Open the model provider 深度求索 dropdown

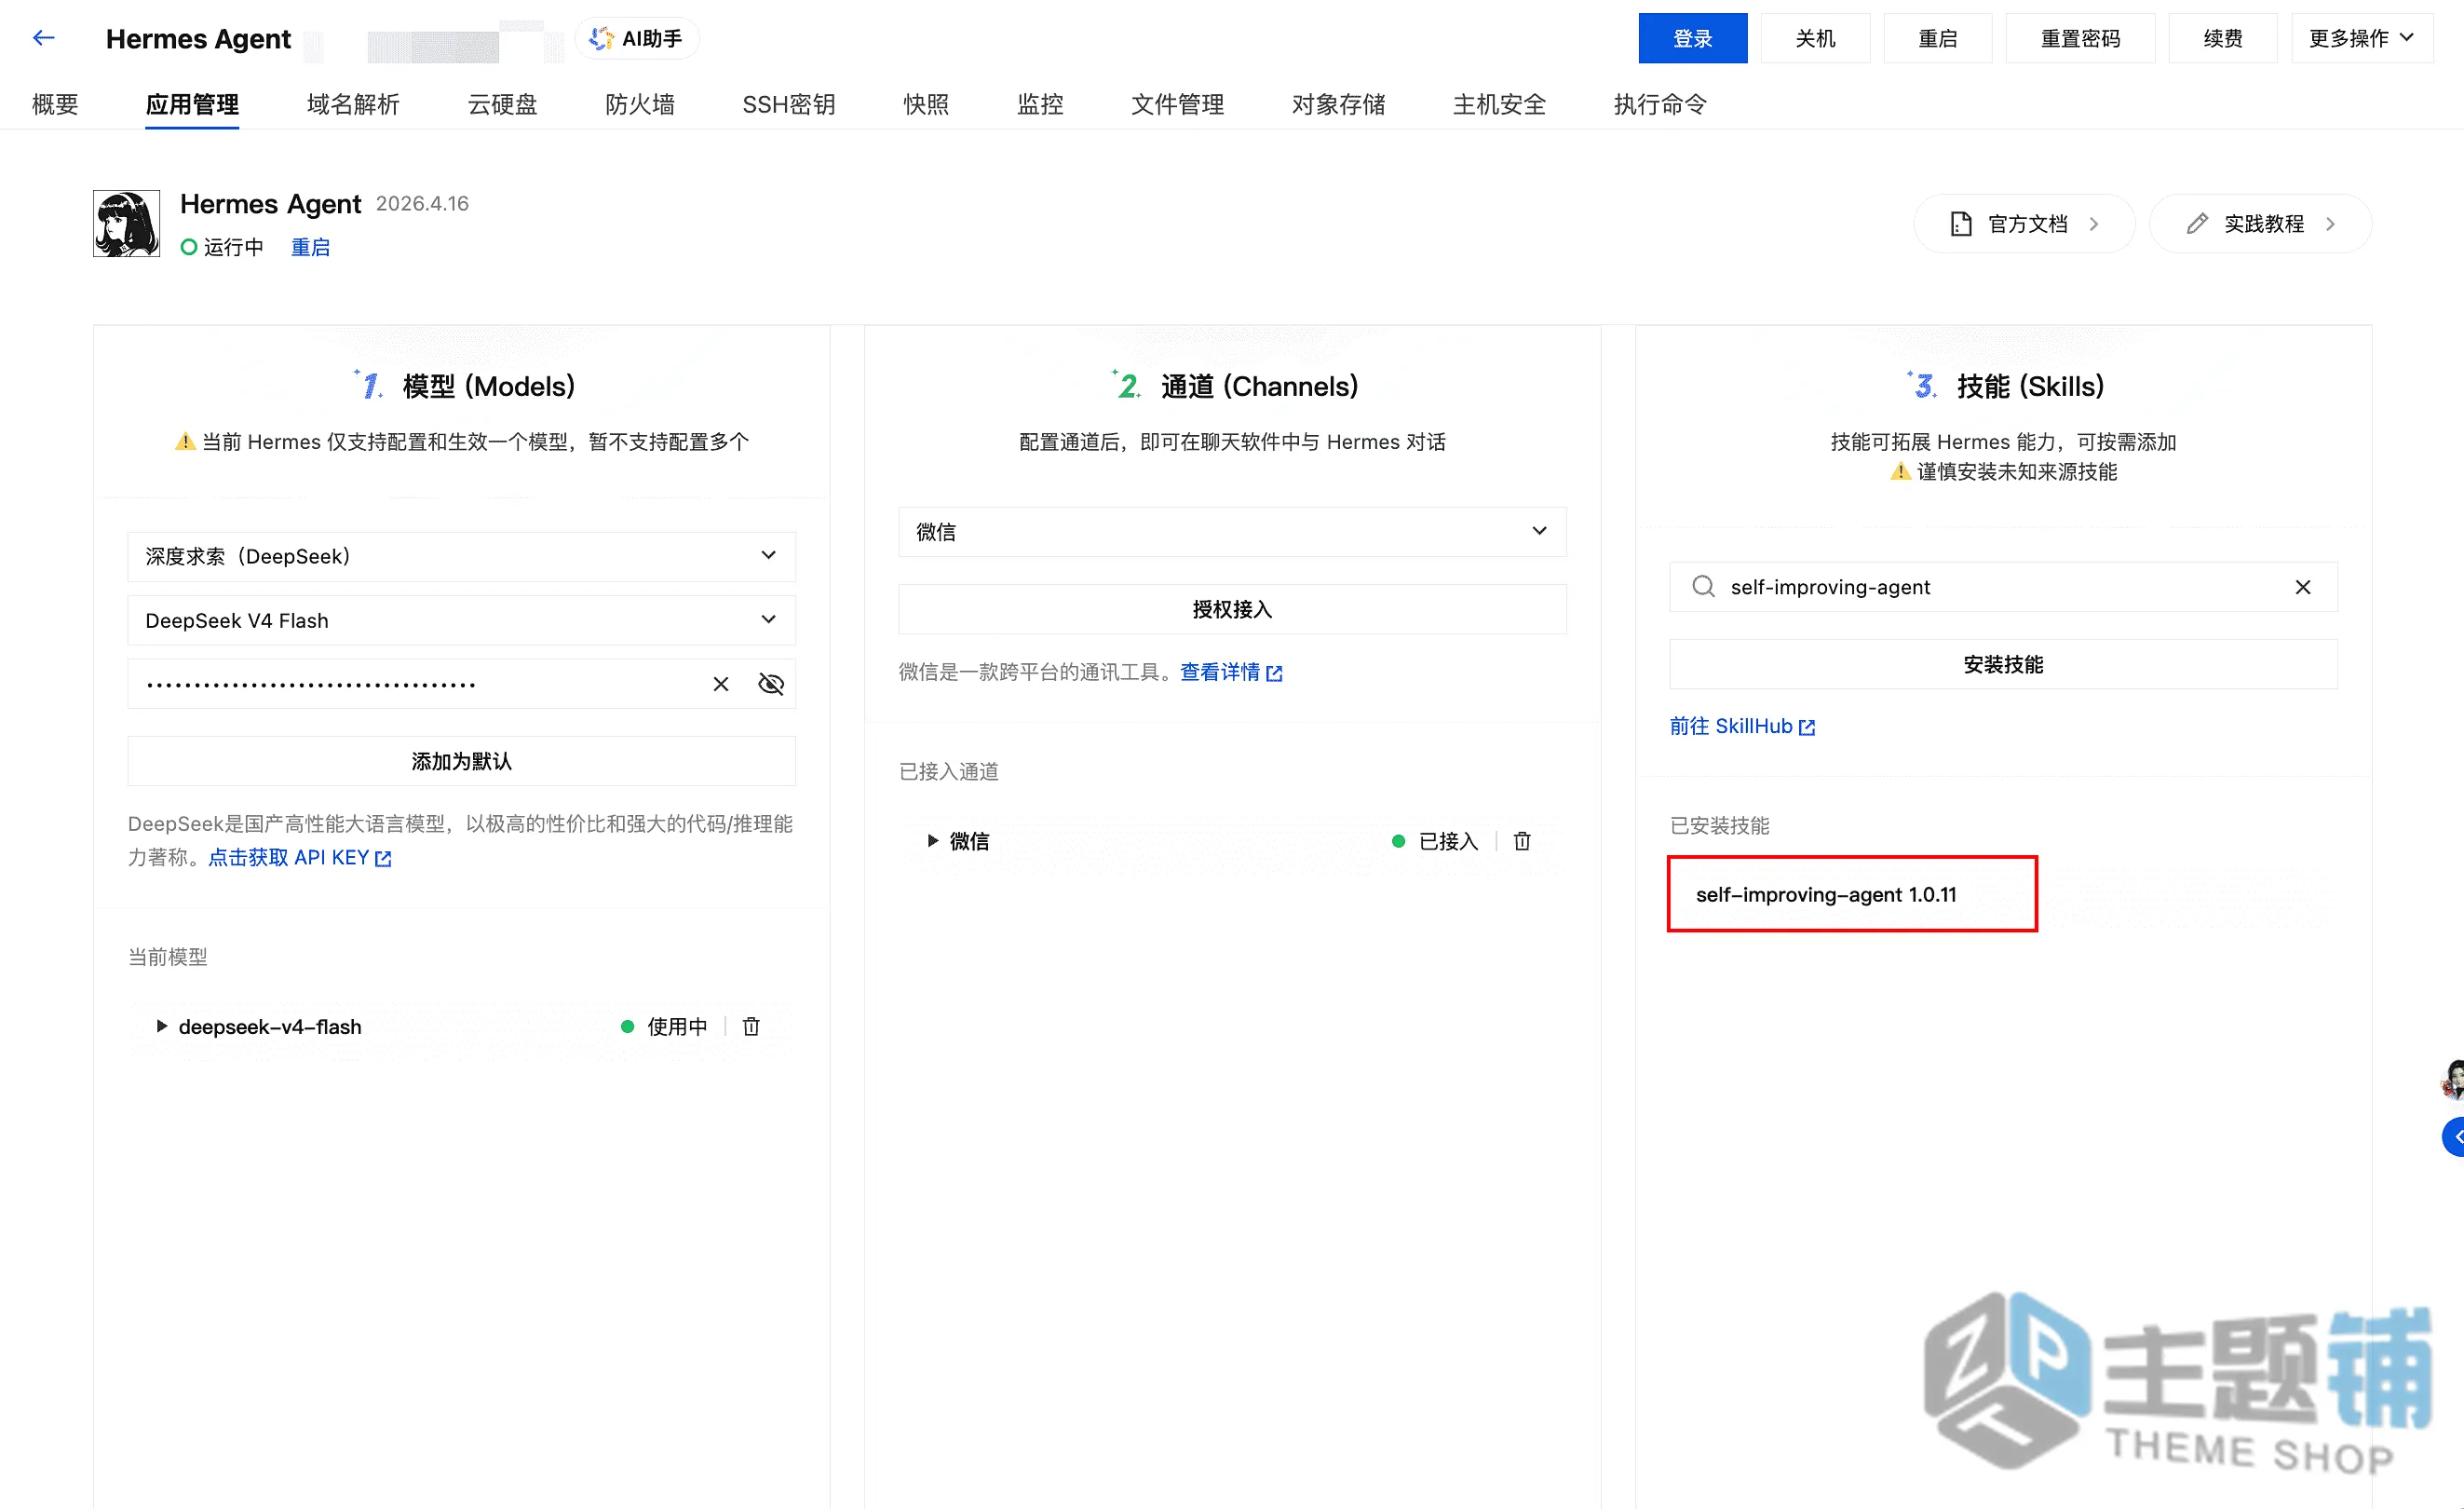(x=461, y=556)
